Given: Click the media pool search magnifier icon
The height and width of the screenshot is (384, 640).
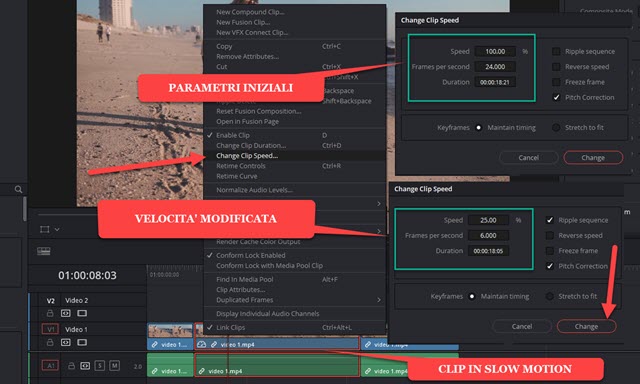Looking at the screenshot, I should point(18,189).
